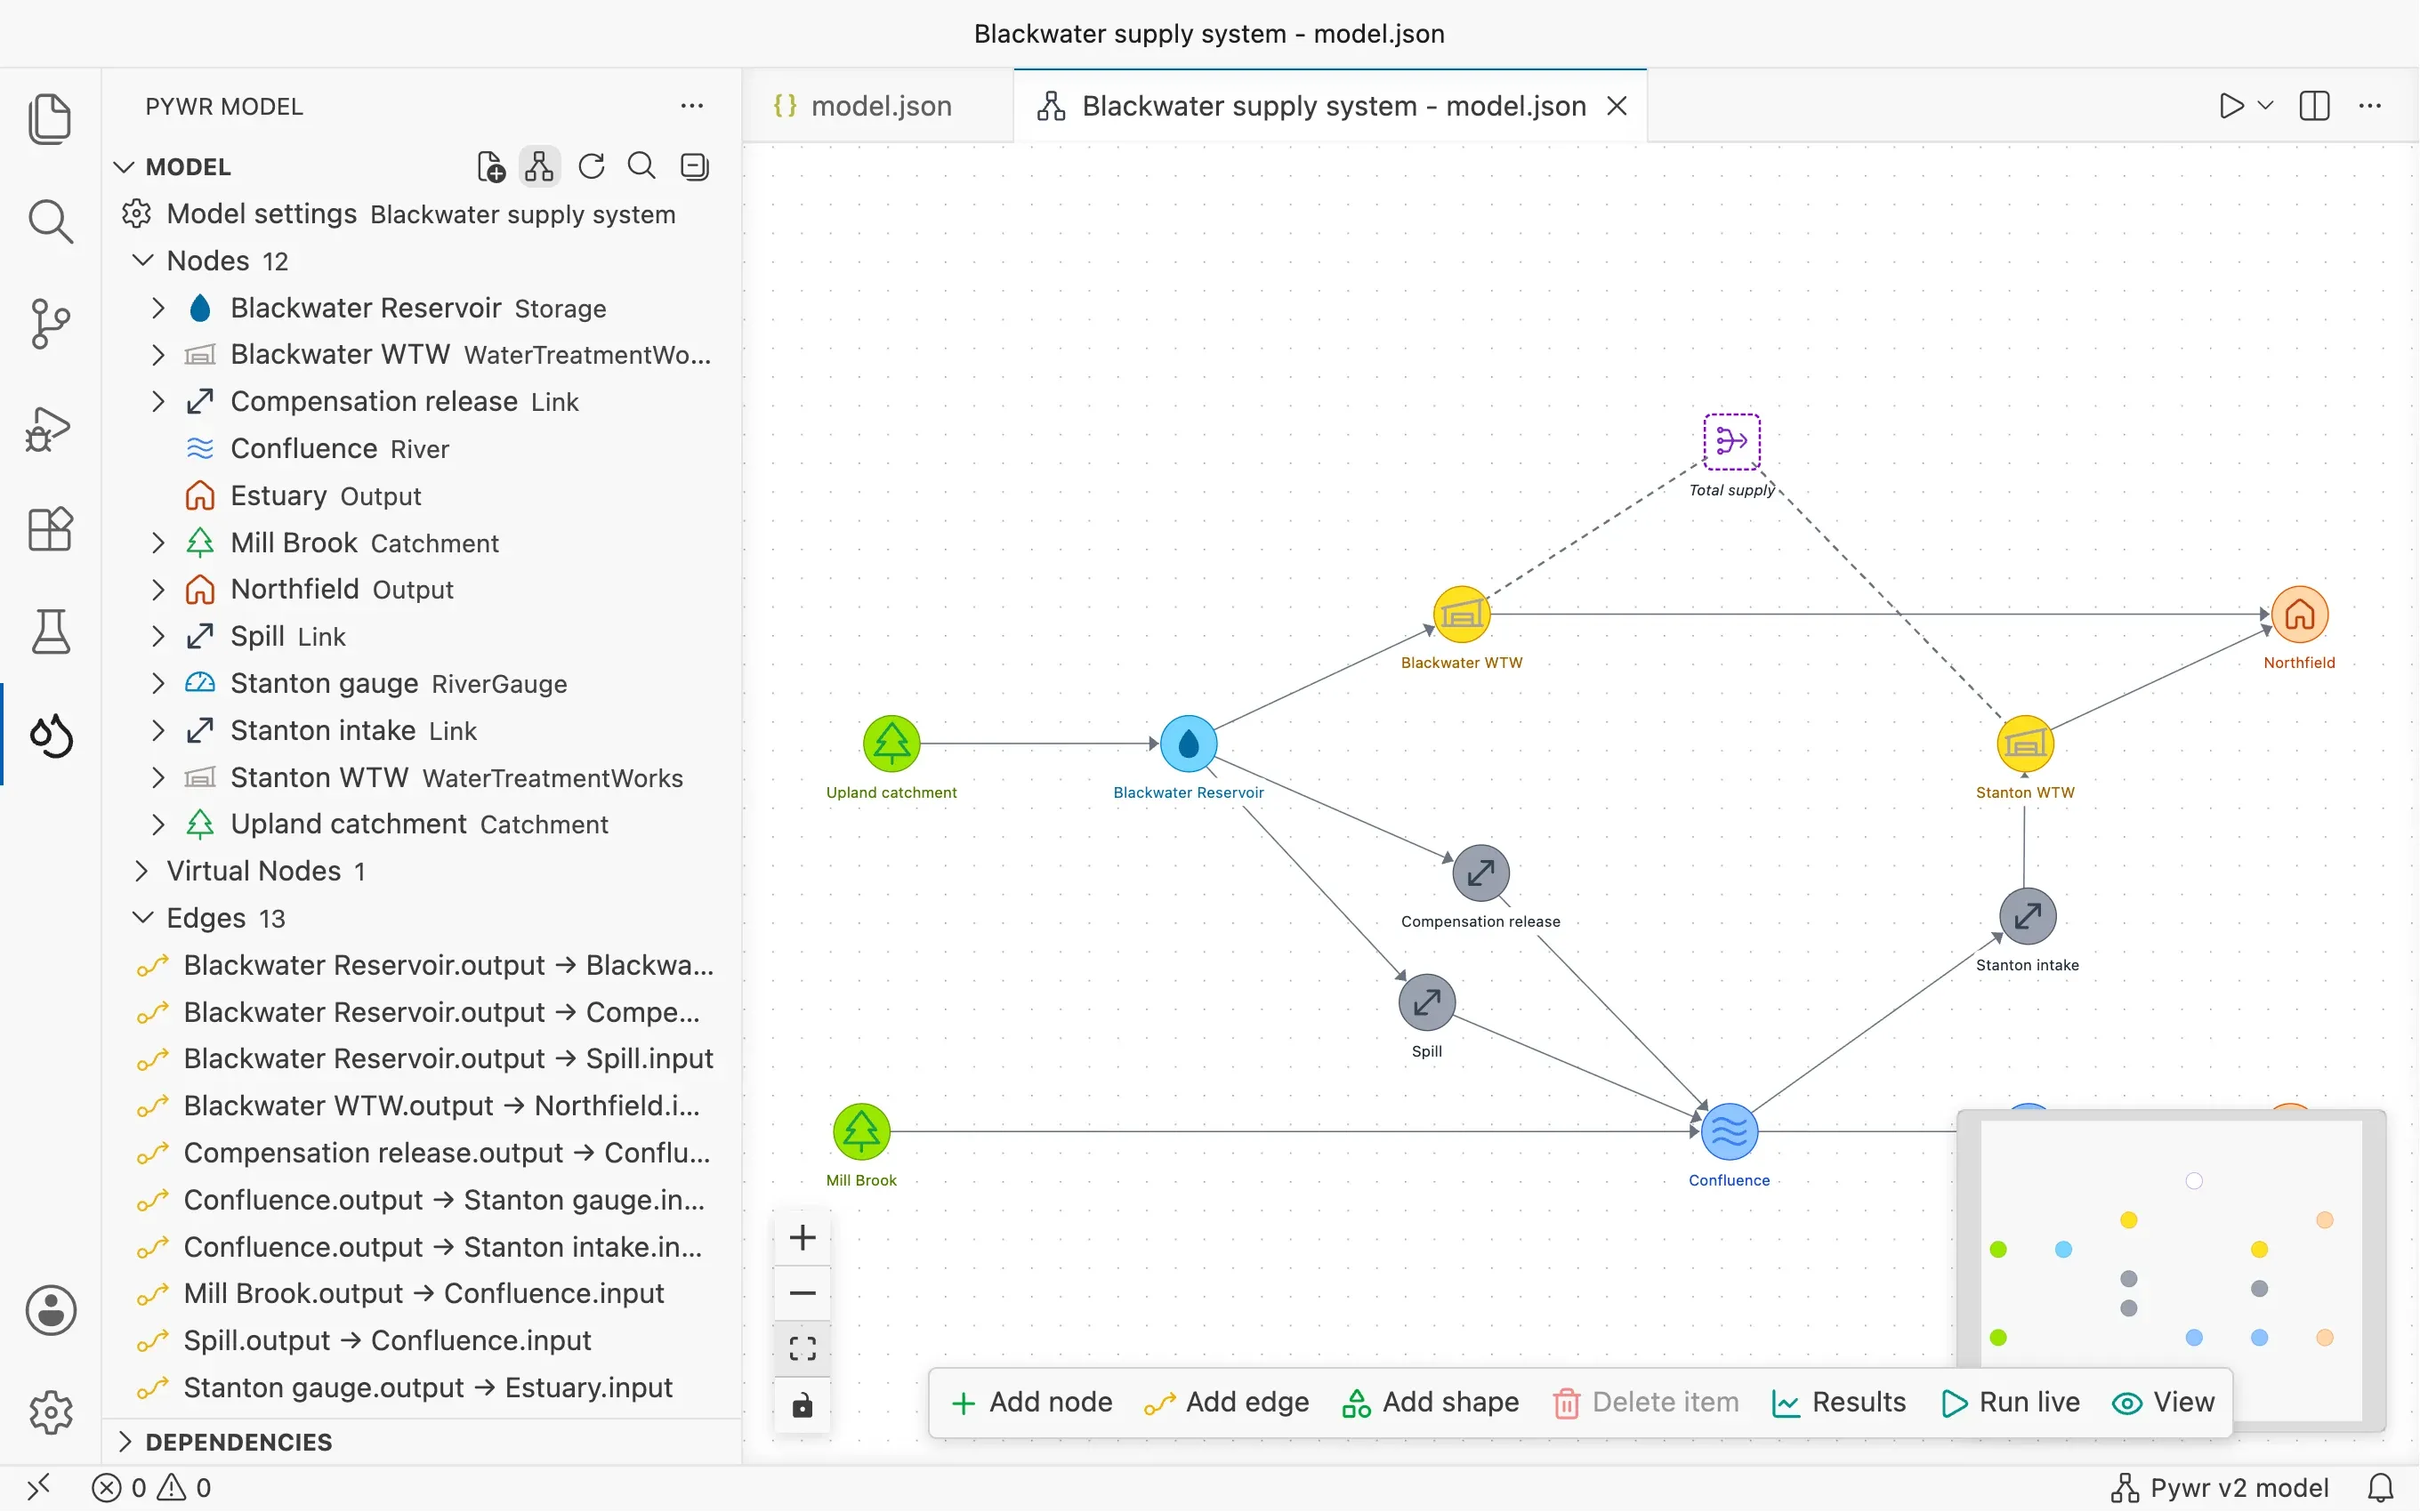The width and height of the screenshot is (2420, 1512).
Task: Open Testing flask view
Action: tap(50, 632)
